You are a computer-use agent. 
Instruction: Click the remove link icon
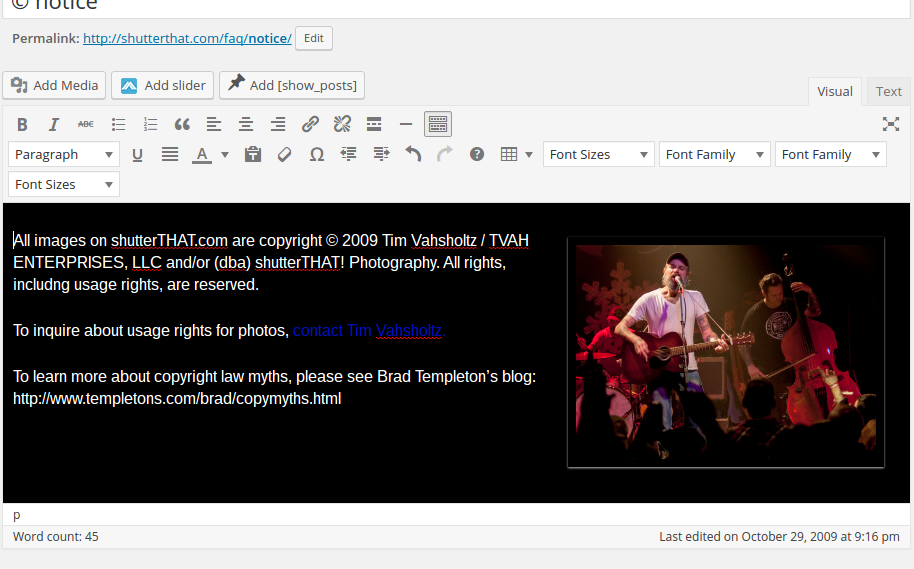pyautogui.click(x=342, y=124)
